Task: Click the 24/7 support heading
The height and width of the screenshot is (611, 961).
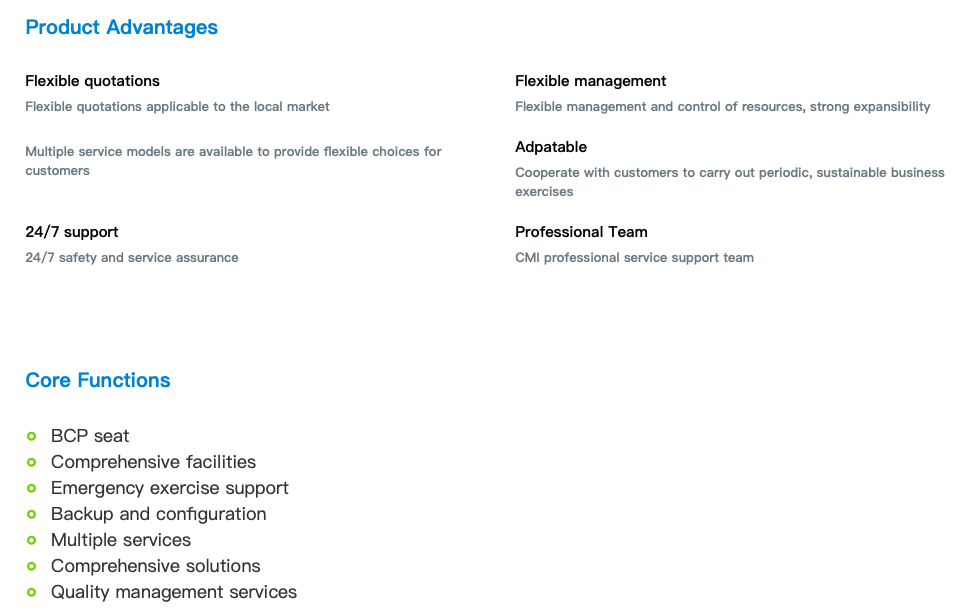Action: click(72, 232)
